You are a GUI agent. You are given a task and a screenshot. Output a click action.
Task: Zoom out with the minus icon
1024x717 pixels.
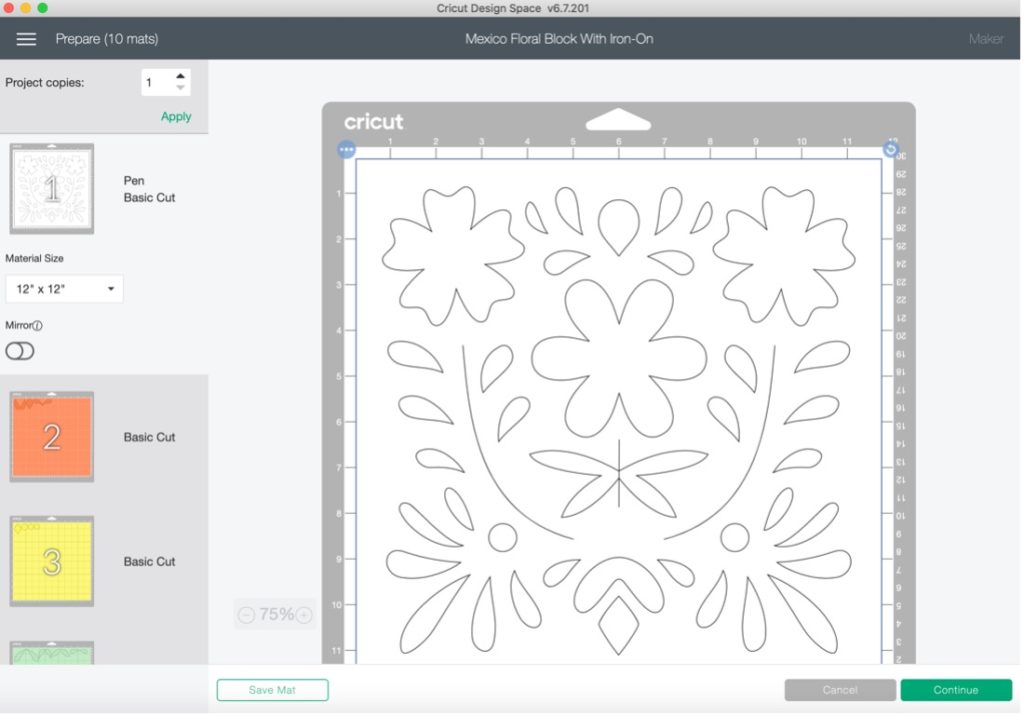246,615
